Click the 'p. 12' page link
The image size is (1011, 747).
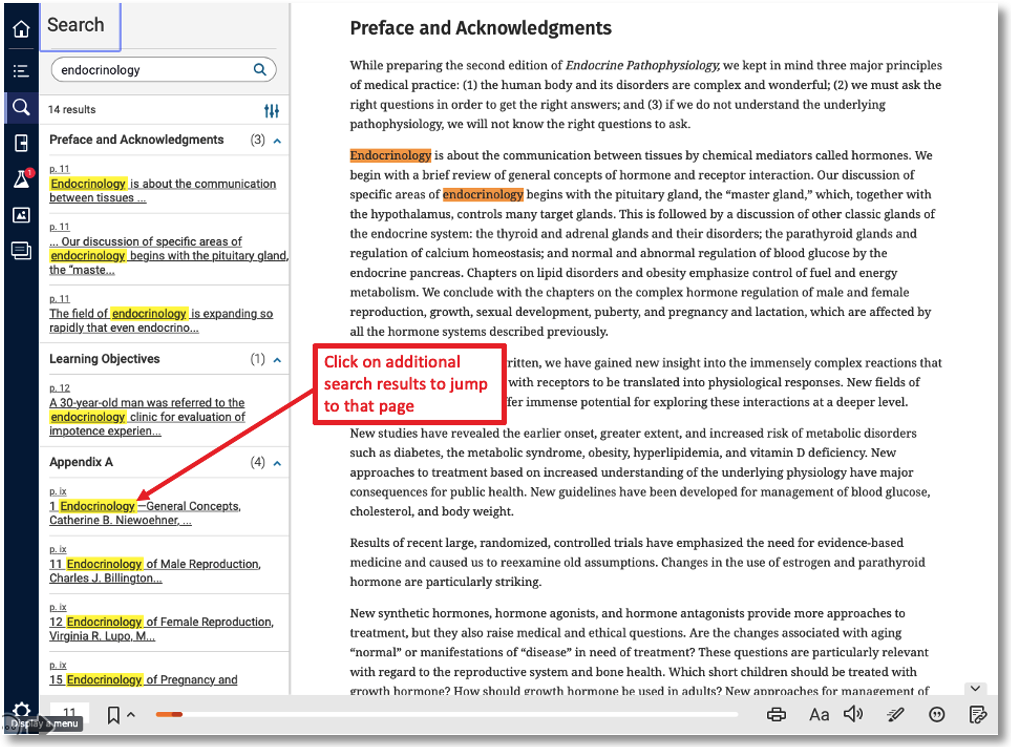pyautogui.click(x=59, y=388)
